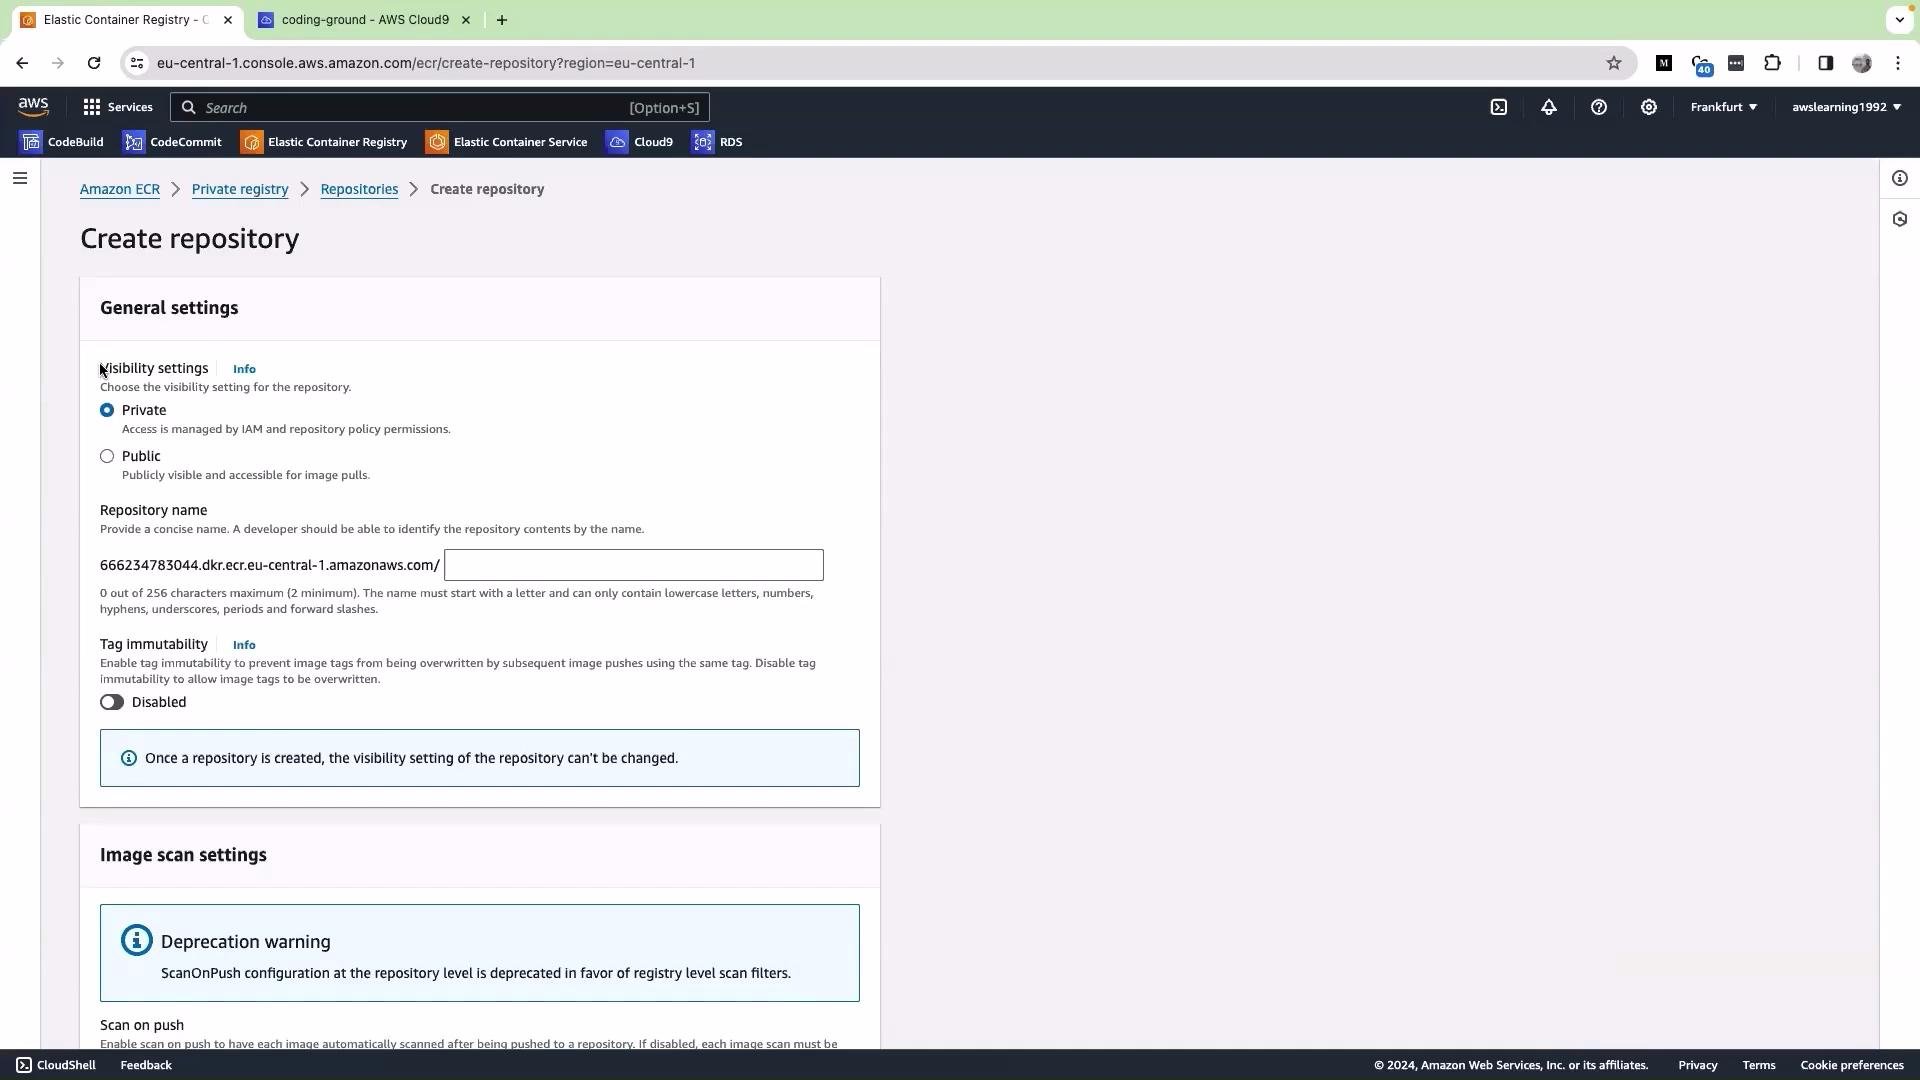The image size is (1920, 1080).
Task: Focus the AWS console search box
Action: point(440,107)
